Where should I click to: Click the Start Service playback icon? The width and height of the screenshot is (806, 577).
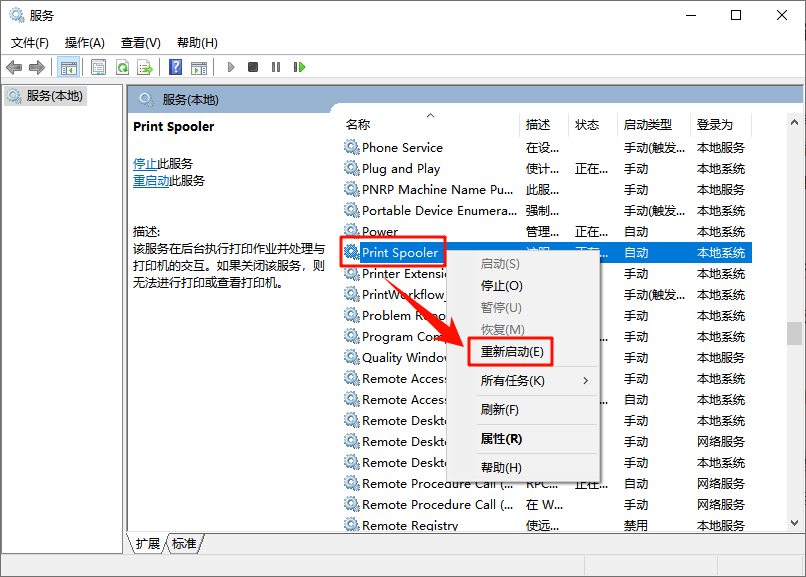230,67
